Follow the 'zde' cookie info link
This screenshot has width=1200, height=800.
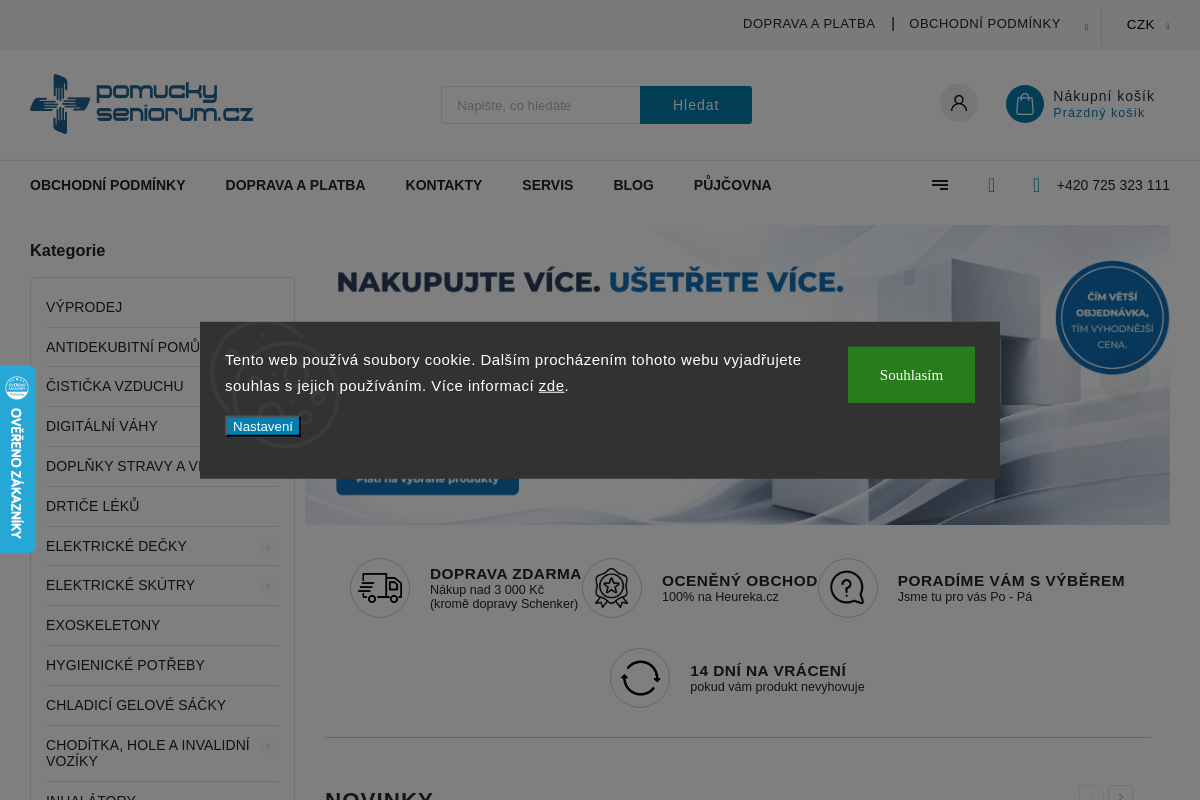tap(552, 385)
